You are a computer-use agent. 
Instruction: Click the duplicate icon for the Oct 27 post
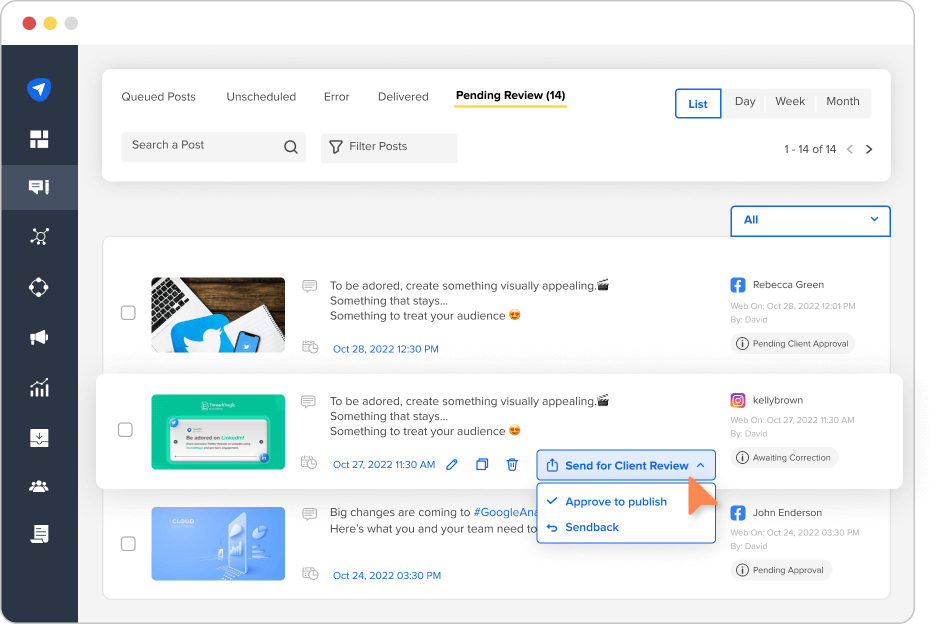(x=482, y=464)
